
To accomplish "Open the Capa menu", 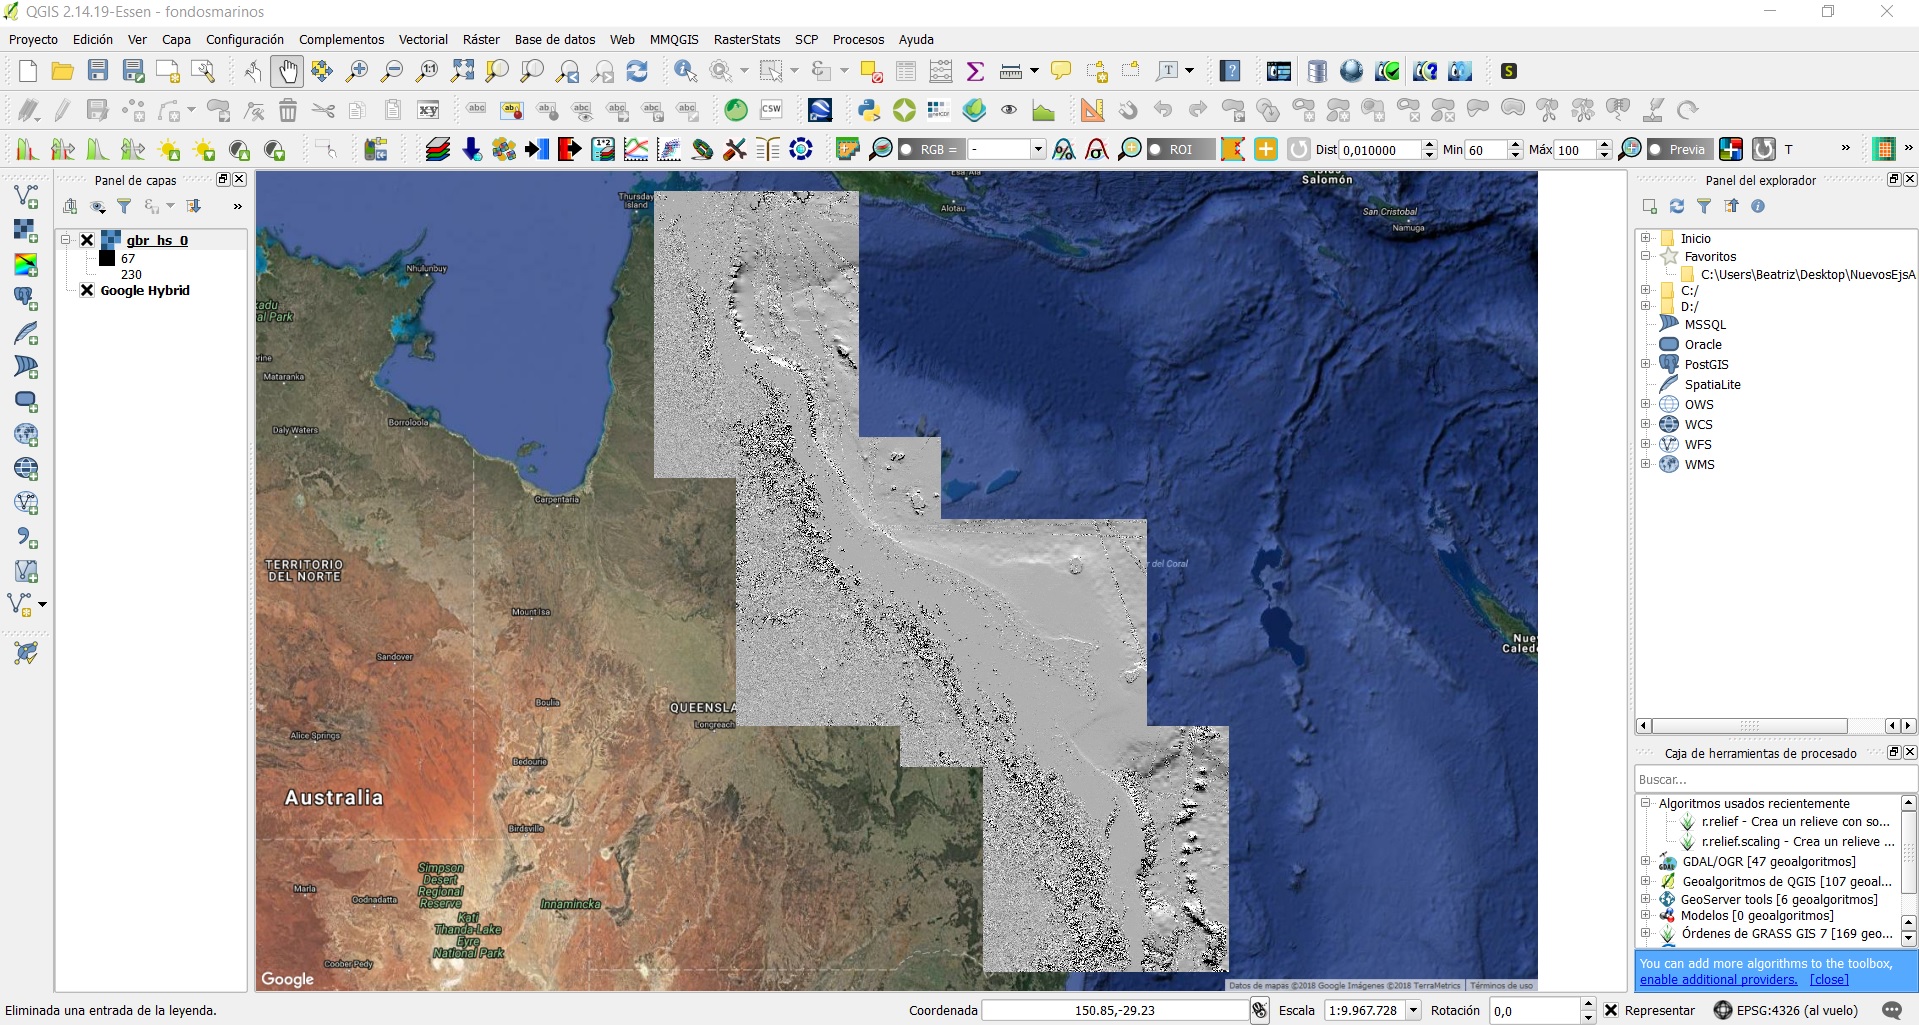I will (176, 40).
